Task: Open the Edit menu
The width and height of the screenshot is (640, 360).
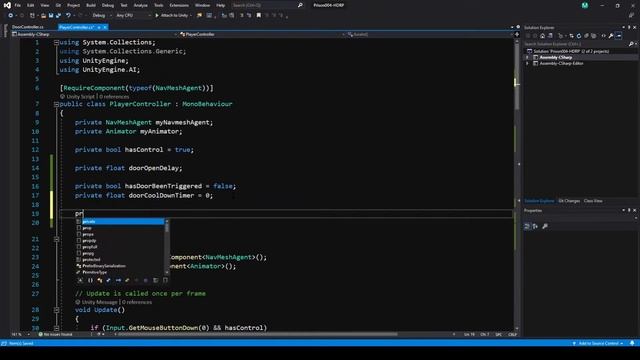Action: coord(31,5)
